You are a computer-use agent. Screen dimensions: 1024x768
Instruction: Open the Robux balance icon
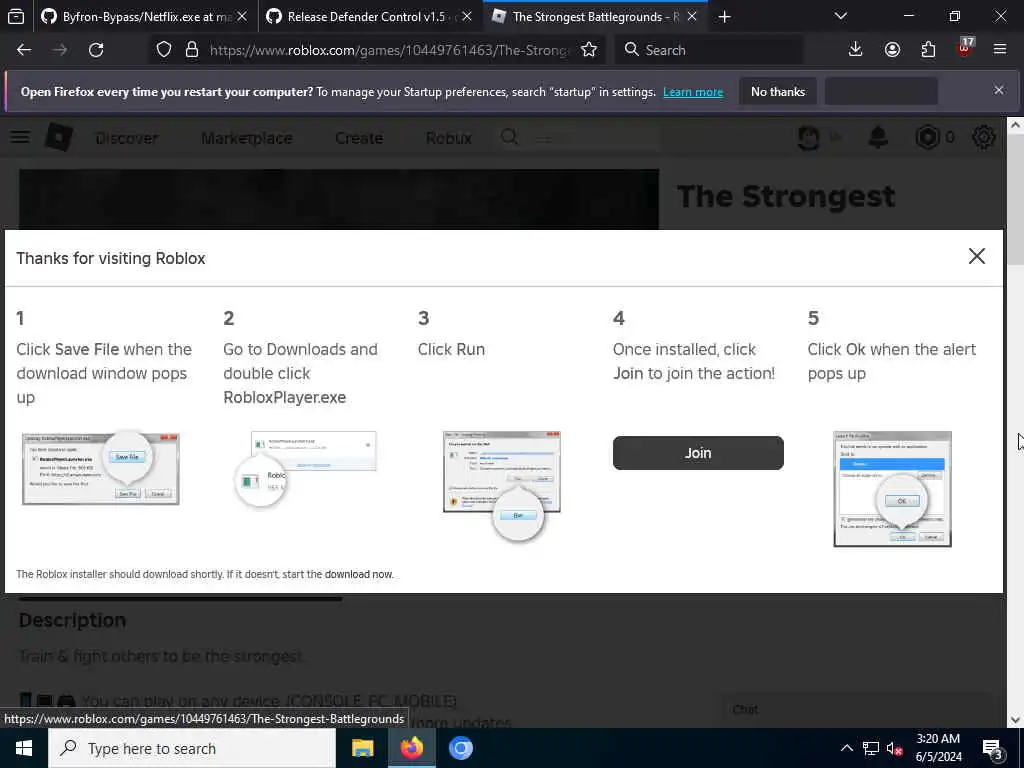(927, 137)
